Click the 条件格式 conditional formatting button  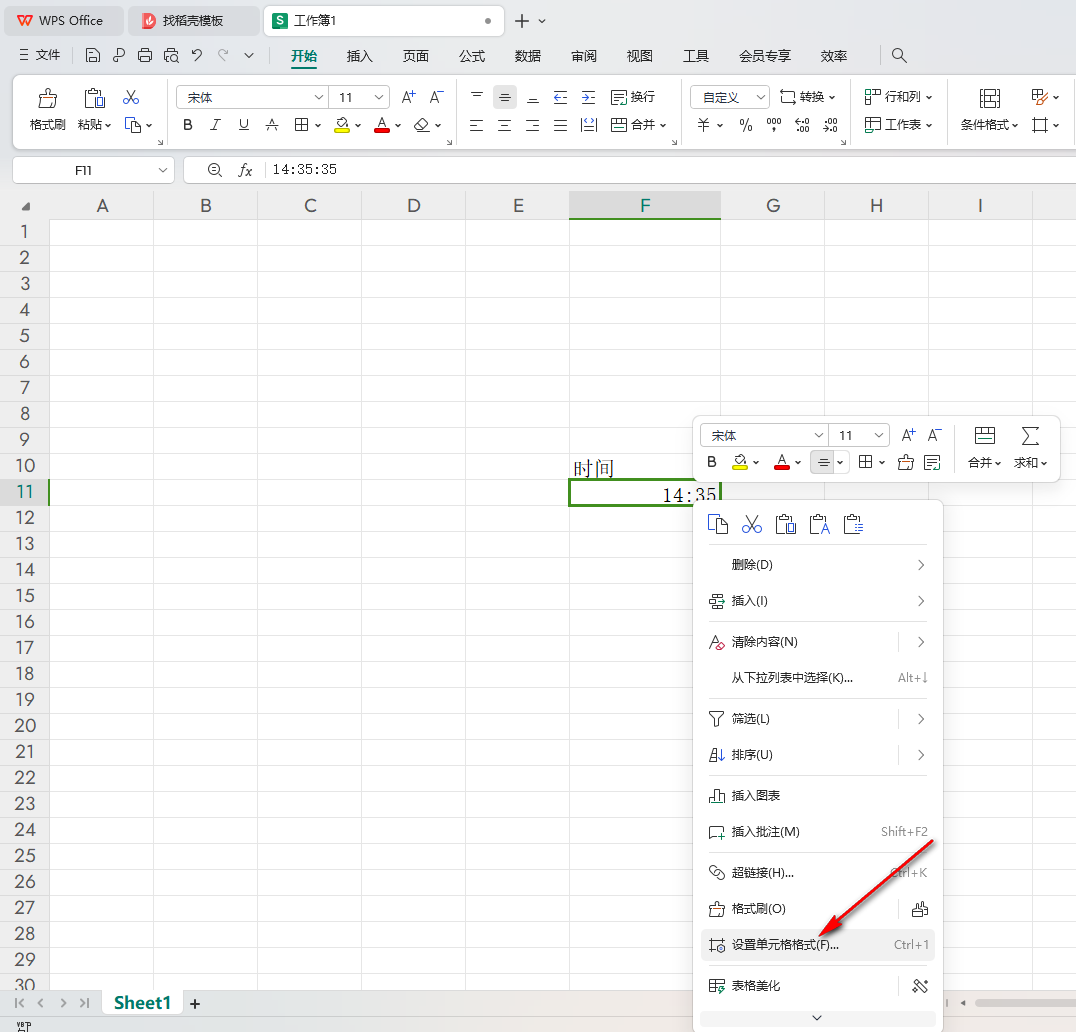(x=989, y=109)
